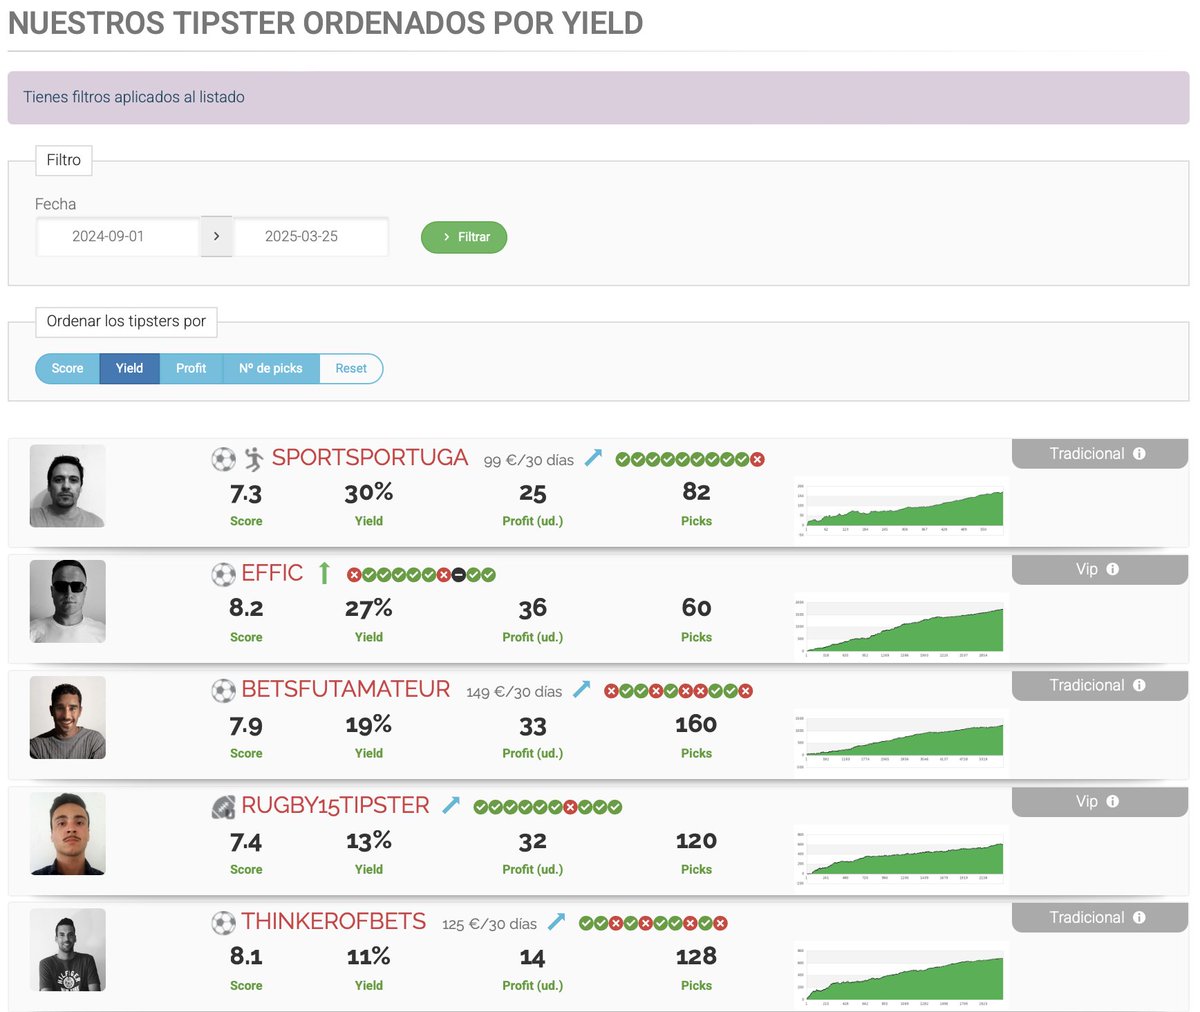
Task: Click the rugby ball icon next to RUGBY15TIPSTER
Action: pyautogui.click(x=222, y=805)
